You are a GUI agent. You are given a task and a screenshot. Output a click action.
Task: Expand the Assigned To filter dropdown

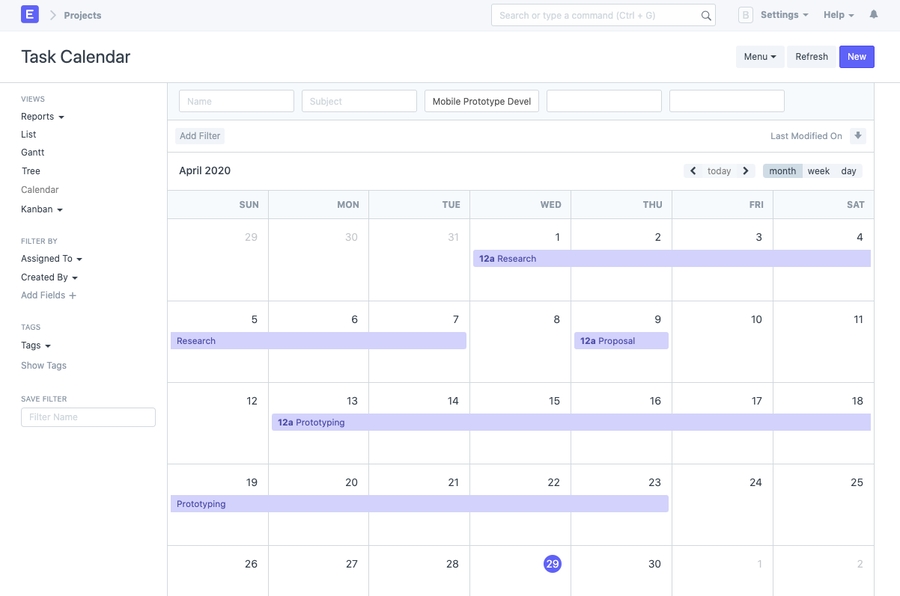point(51,259)
